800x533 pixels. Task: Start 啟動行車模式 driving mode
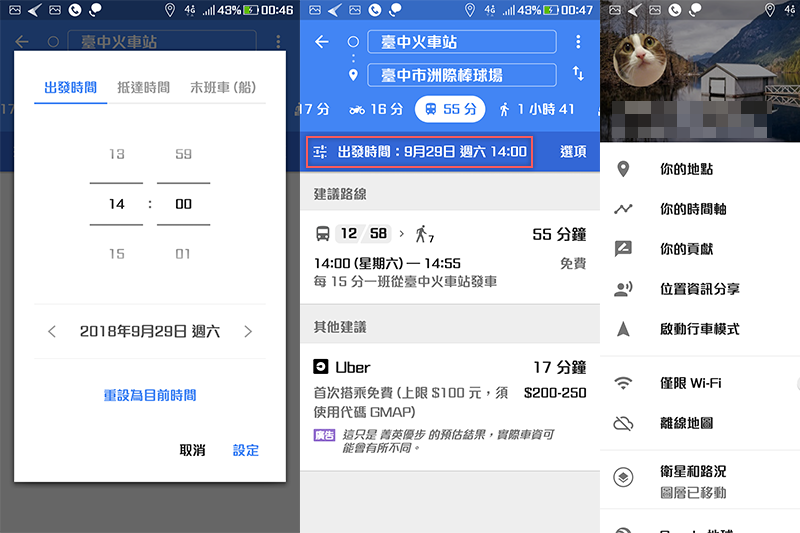point(700,329)
